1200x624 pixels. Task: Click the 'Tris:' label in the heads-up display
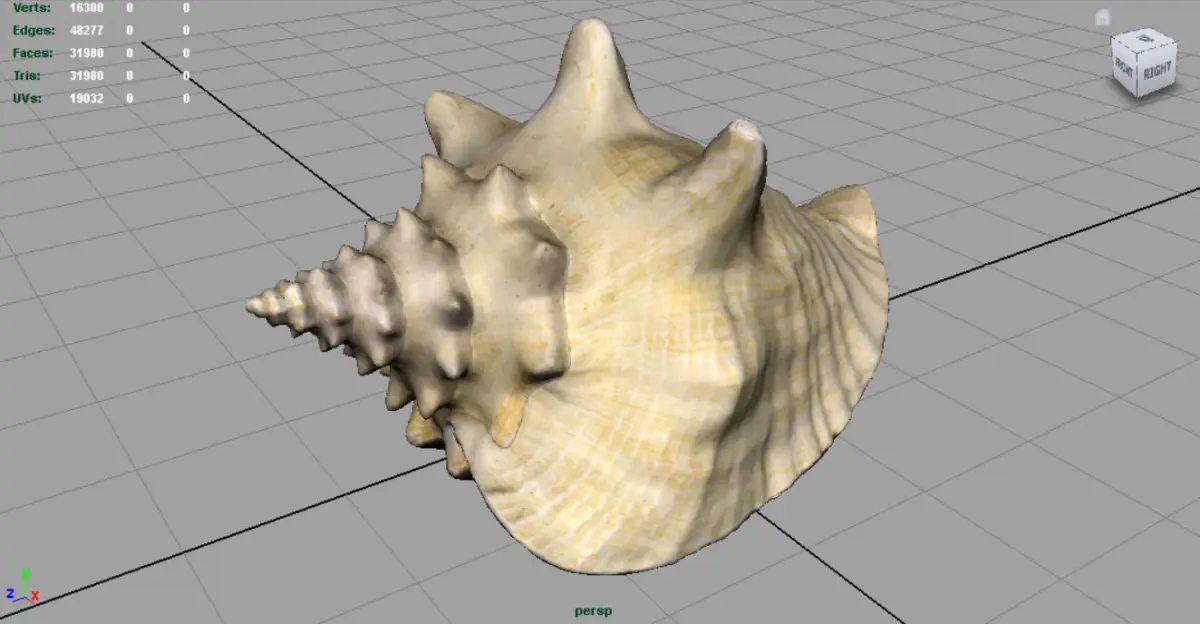(x=27, y=76)
